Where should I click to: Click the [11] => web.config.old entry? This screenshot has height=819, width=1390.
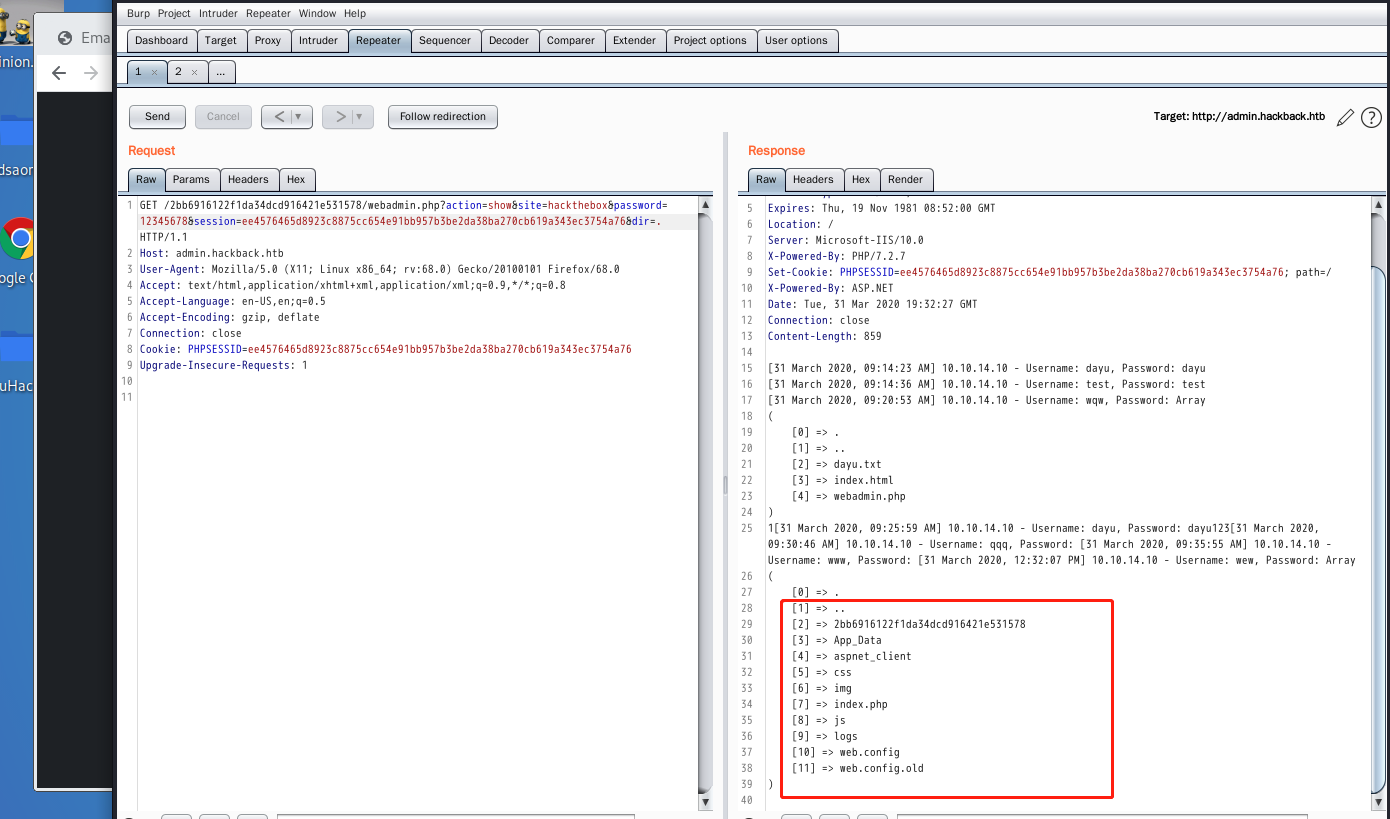click(858, 768)
